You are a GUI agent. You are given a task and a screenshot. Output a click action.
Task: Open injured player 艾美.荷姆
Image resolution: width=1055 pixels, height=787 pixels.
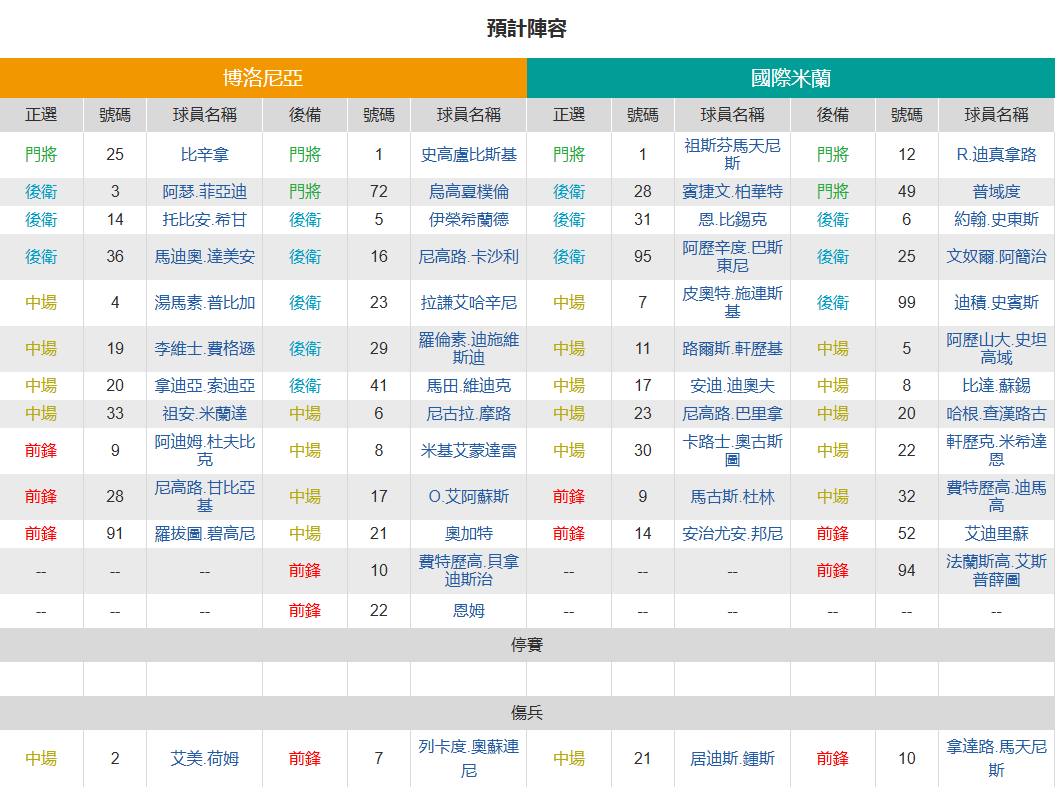coord(205,759)
